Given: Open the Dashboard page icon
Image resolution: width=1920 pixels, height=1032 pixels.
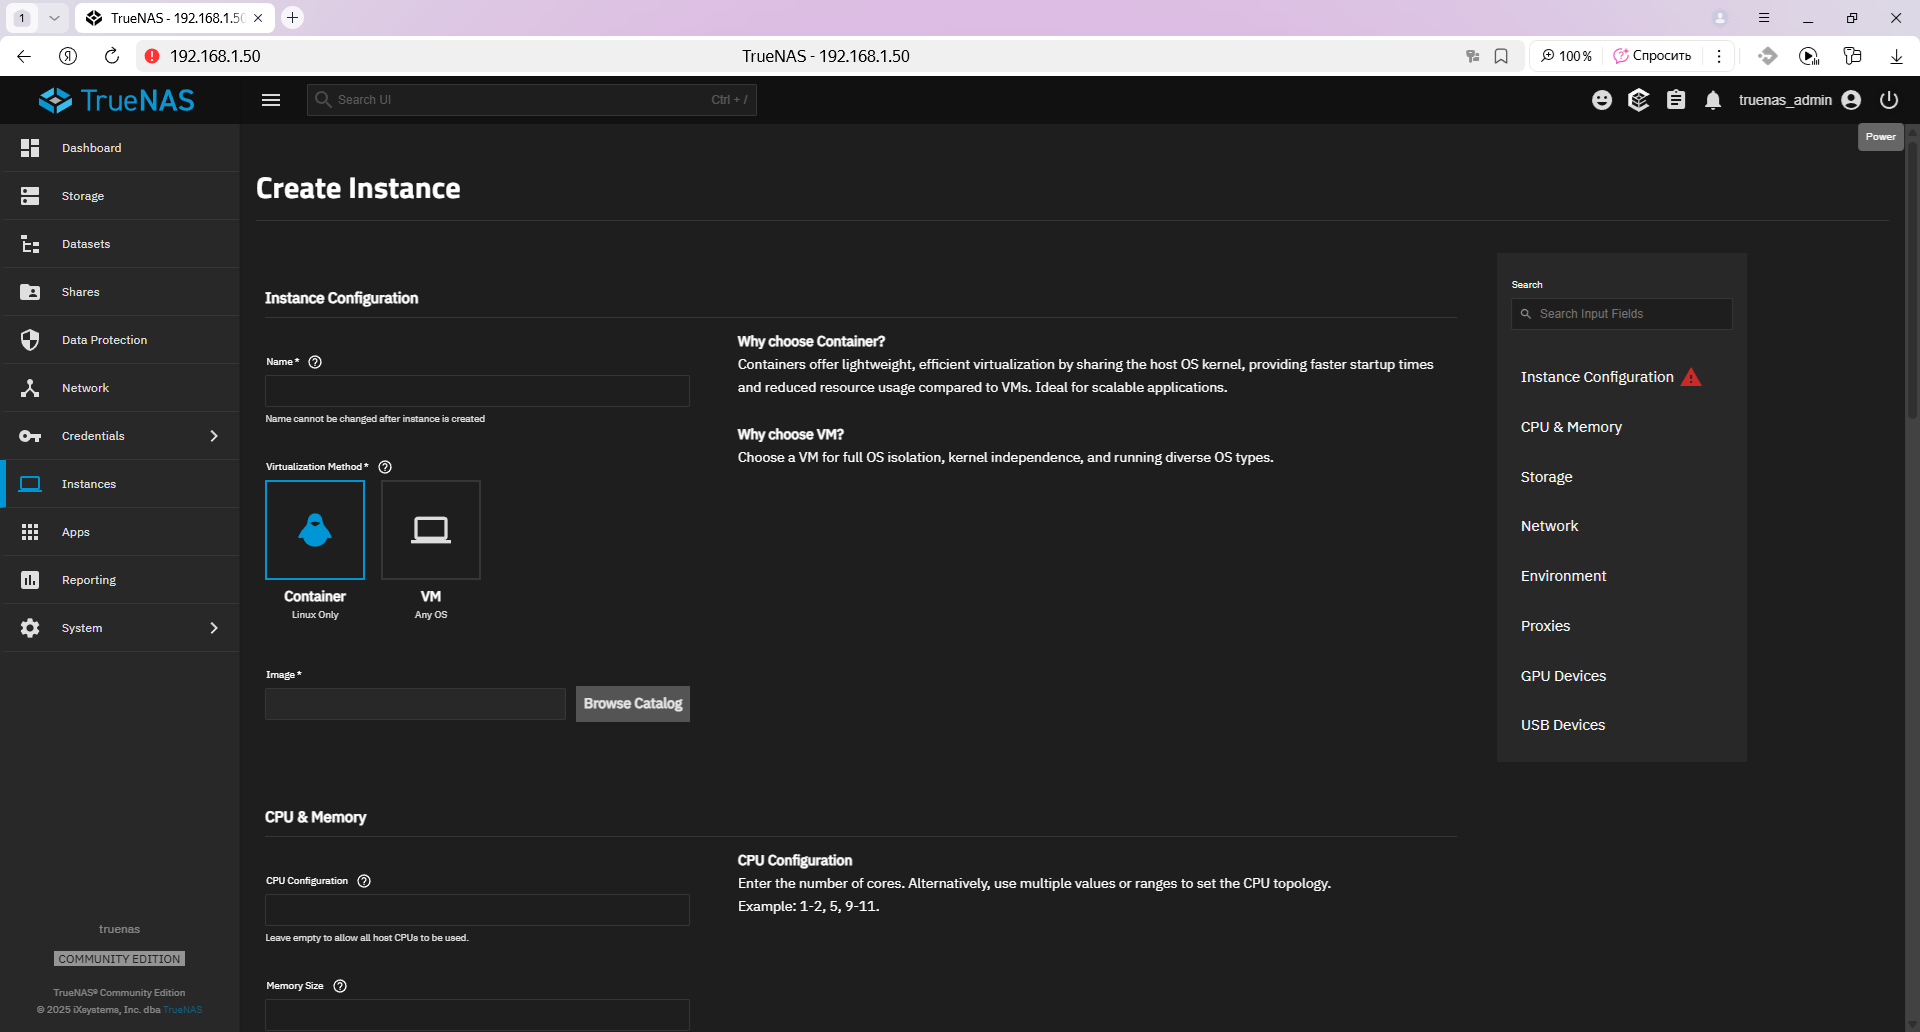Looking at the screenshot, I should click(30, 148).
